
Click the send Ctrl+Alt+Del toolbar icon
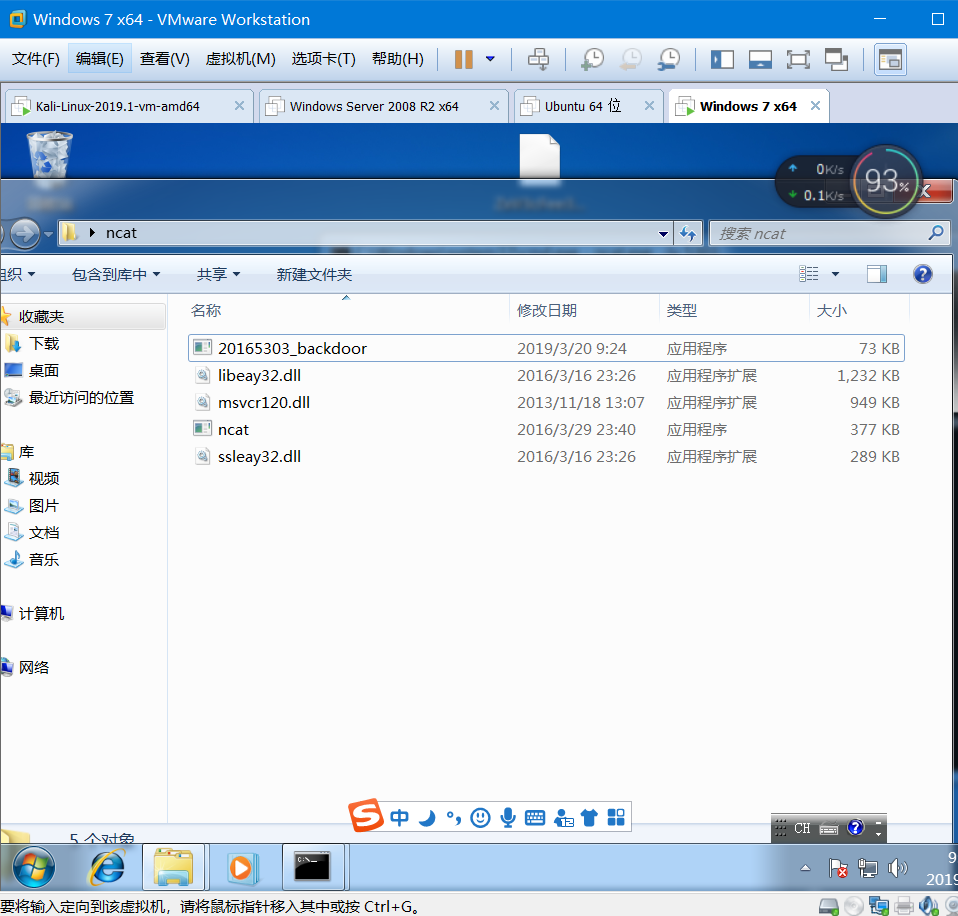pyautogui.click(x=538, y=59)
